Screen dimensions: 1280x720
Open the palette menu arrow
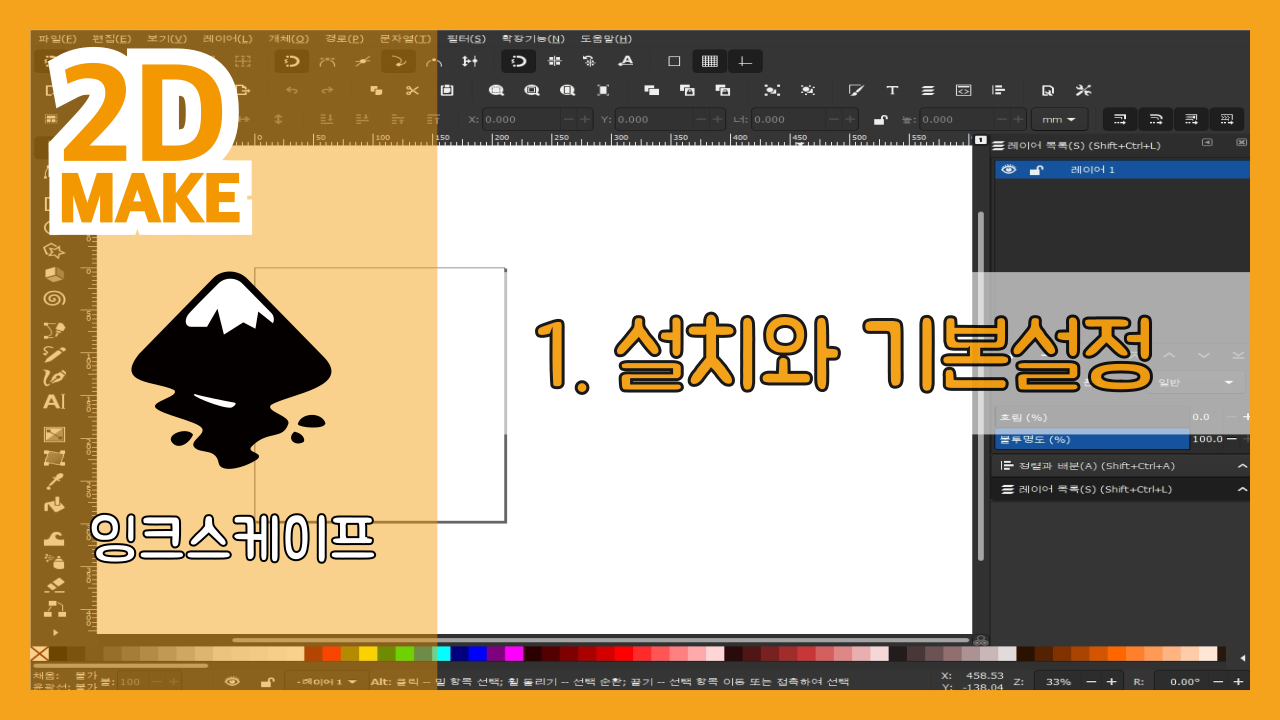click(x=1242, y=658)
